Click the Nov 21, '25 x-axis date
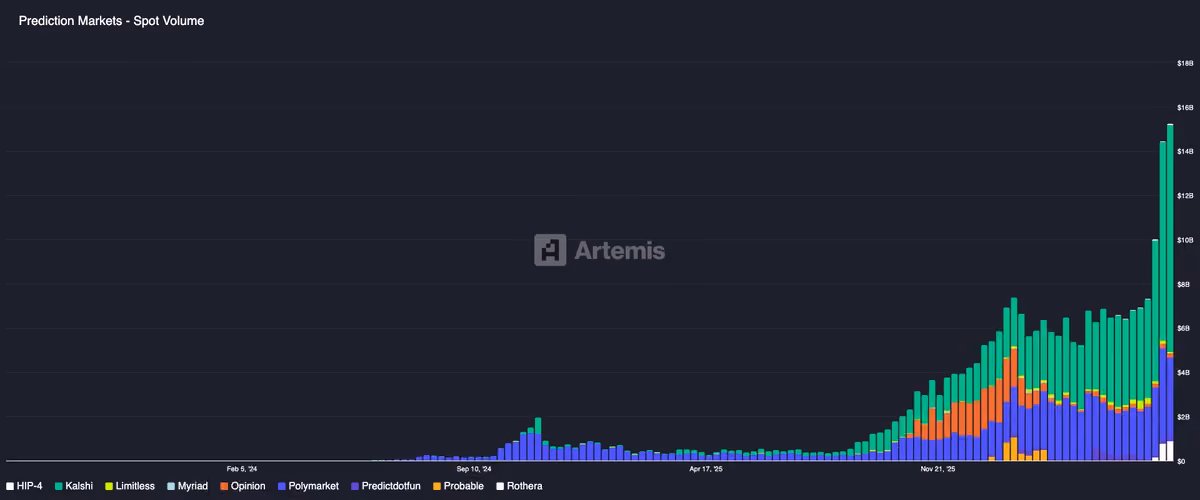Viewport: 1200px width, 500px height. (938, 468)
